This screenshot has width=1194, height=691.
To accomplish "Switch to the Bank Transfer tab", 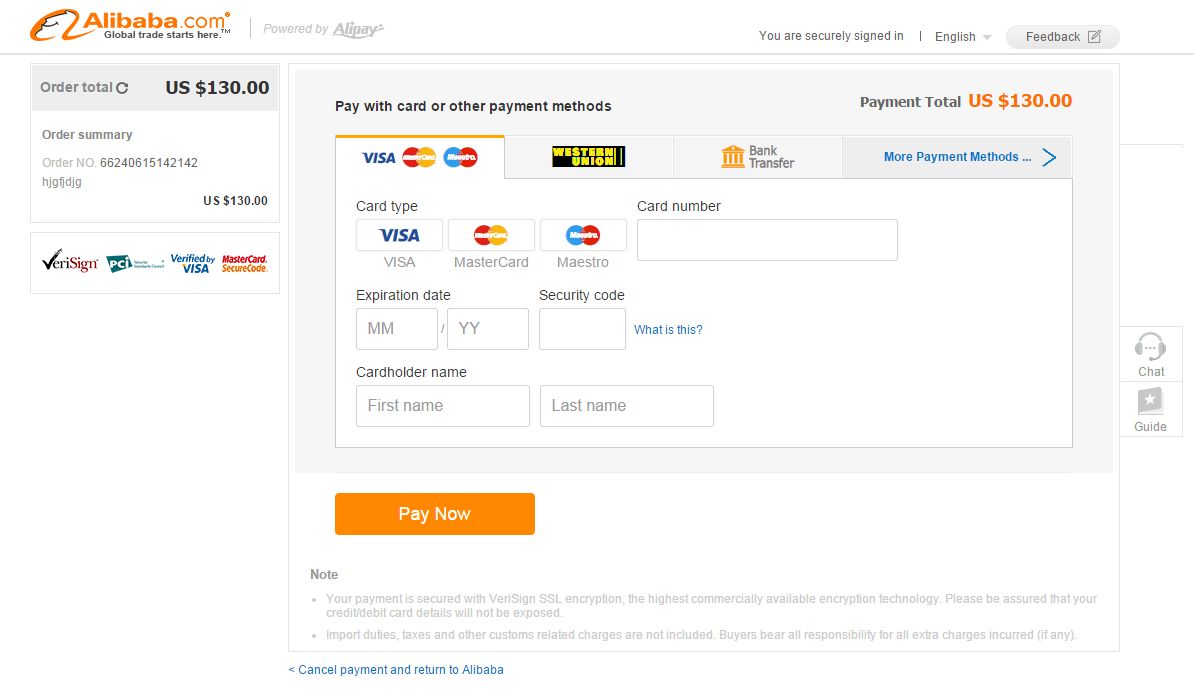I will 758,157.
